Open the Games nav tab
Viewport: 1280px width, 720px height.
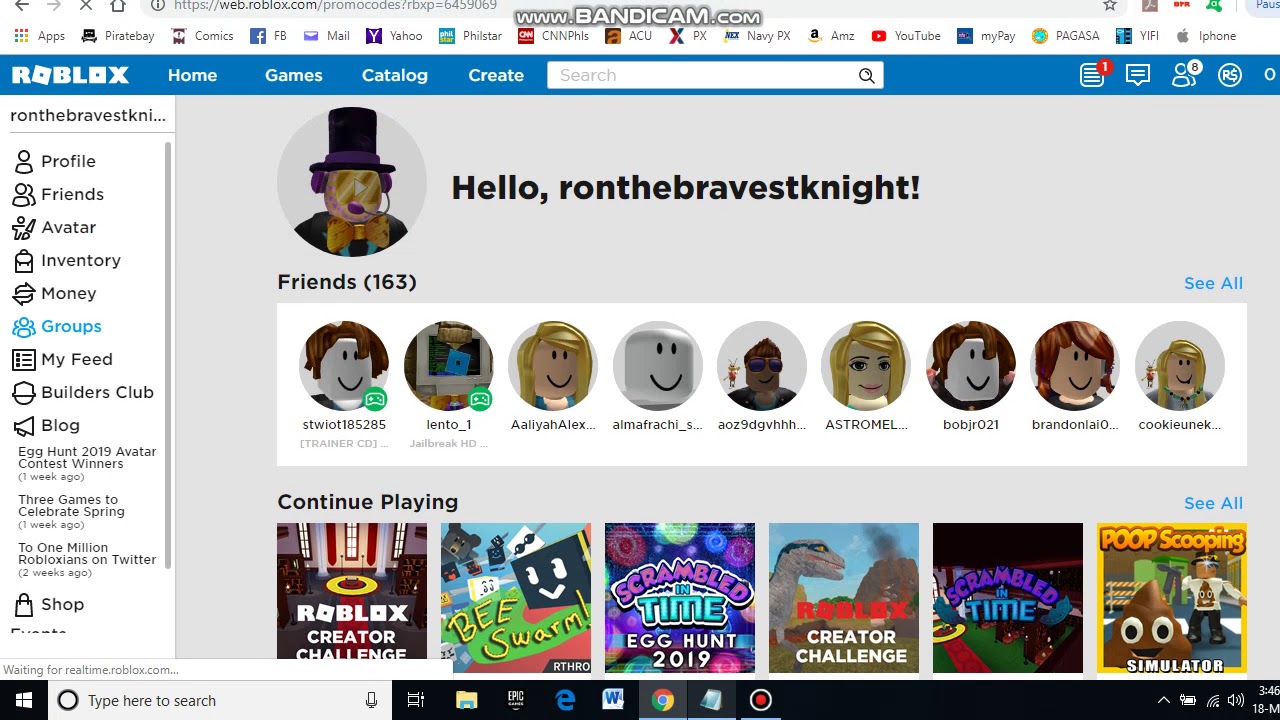tap(293, 75)
